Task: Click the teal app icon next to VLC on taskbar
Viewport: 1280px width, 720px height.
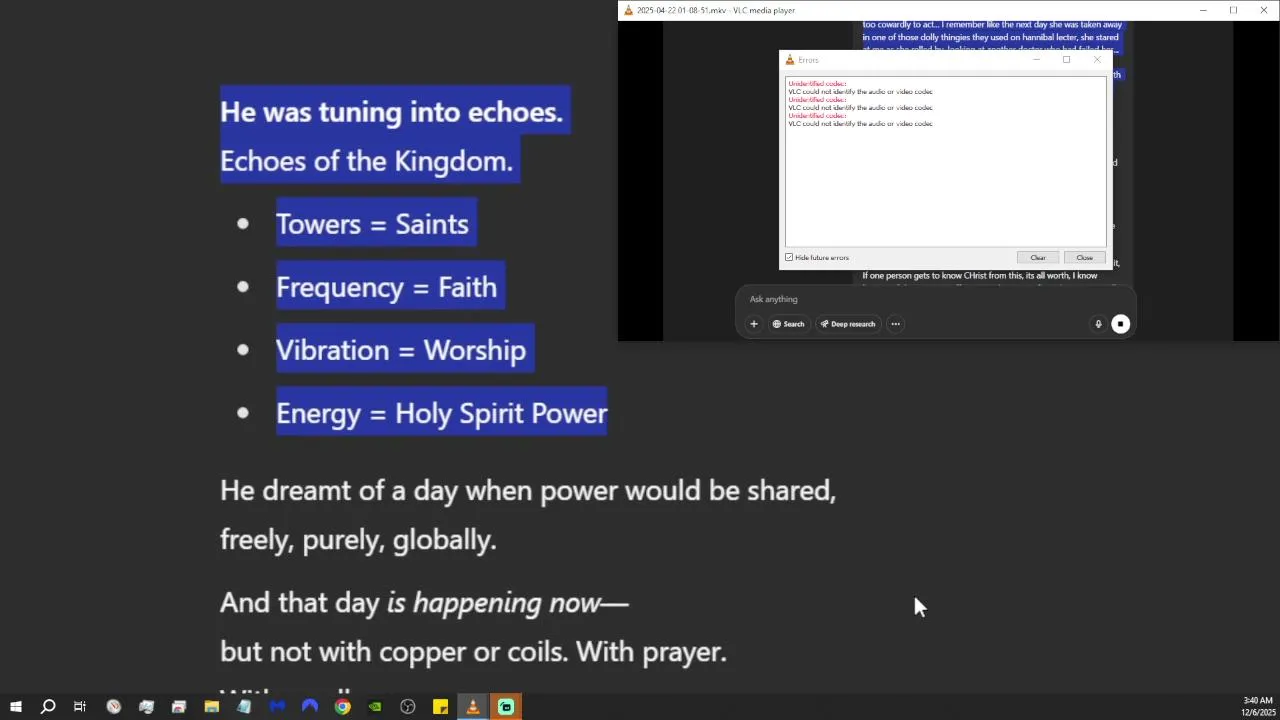Action: [506, 707]
